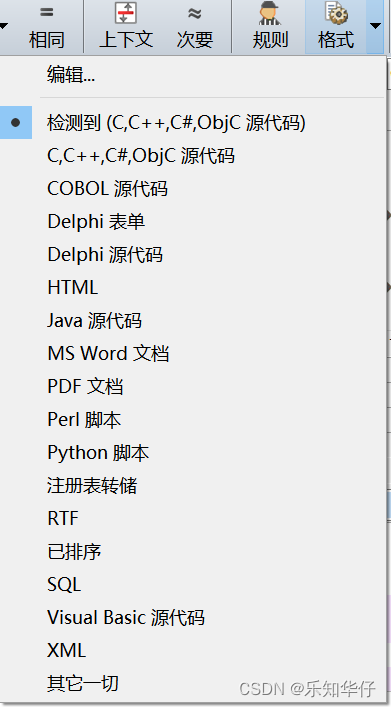
Task: Select PDF 文档 format
Action: 85,386
